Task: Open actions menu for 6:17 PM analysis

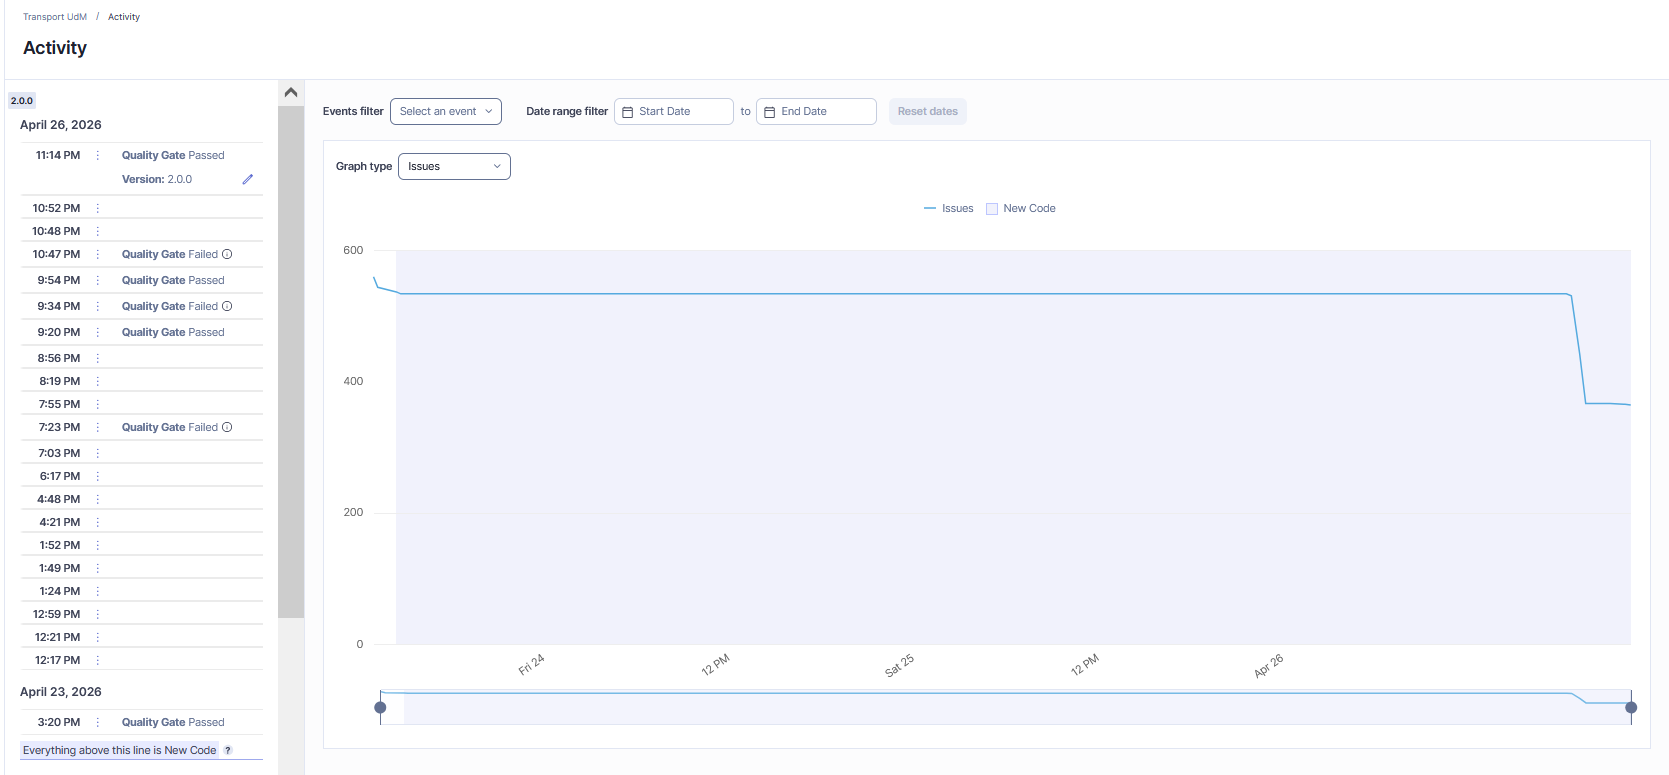Action: [97, 476]
